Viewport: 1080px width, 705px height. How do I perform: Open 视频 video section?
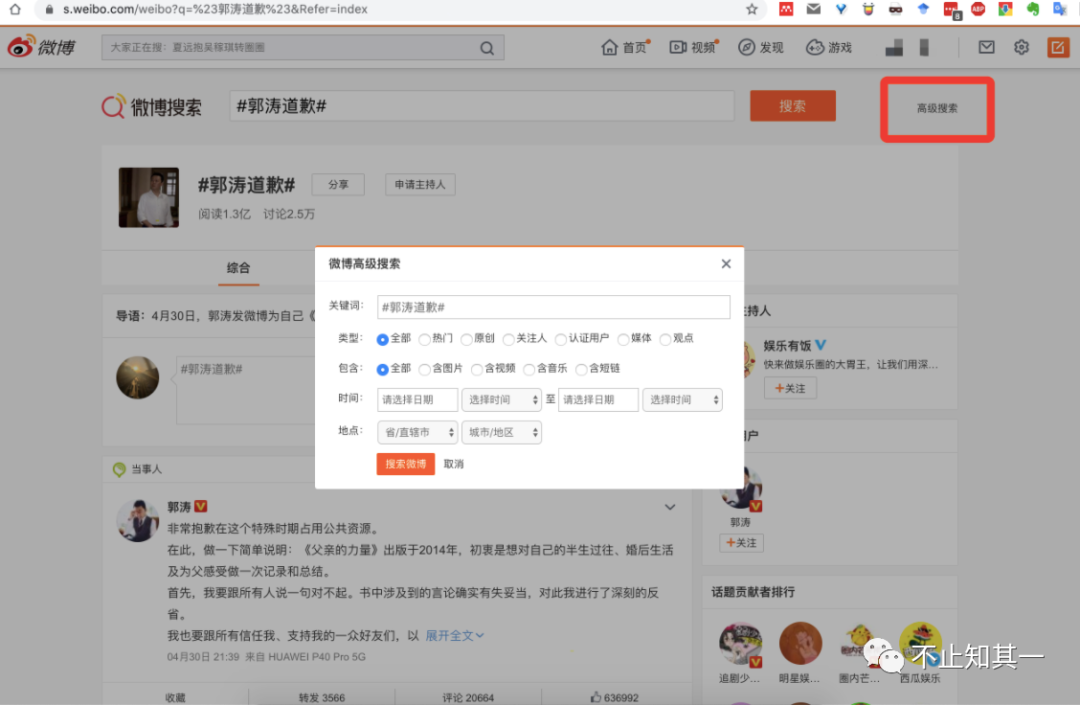tap(694, 47)
